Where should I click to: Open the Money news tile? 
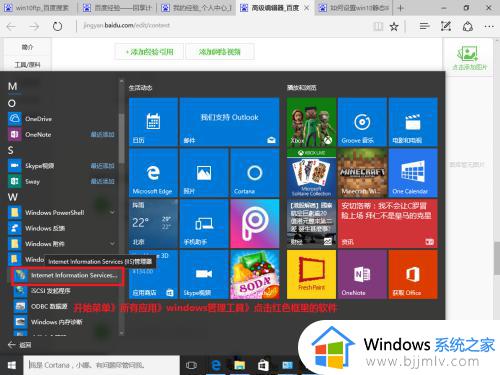(x=311, y=224)
